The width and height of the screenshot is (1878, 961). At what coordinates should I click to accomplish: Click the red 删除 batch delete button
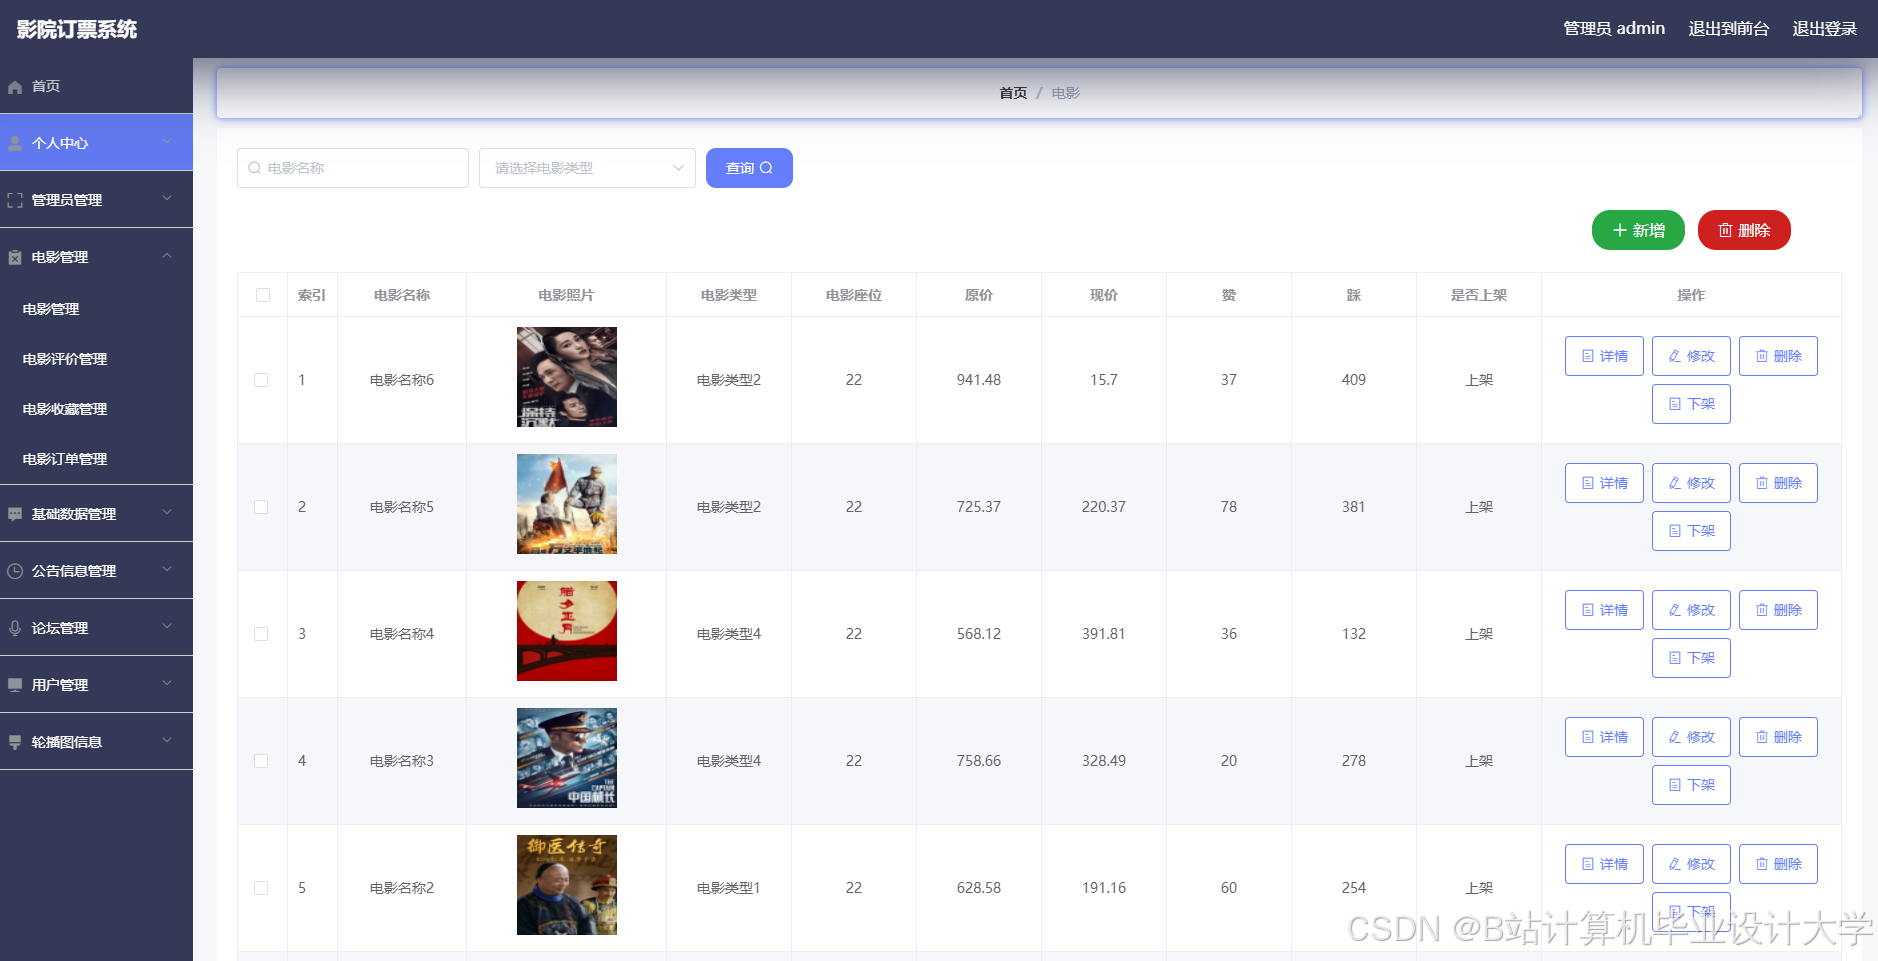(1744, 230)
